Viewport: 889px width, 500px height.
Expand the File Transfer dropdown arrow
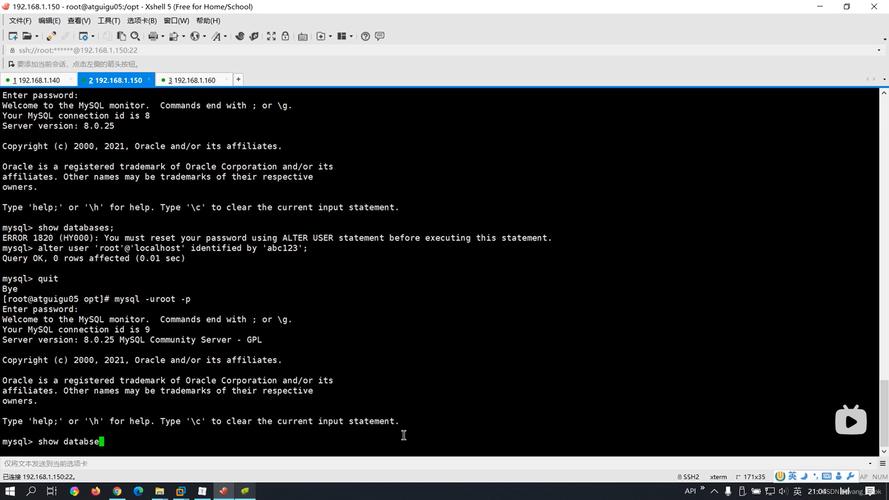pyautogui.click(x=184, y=36)
